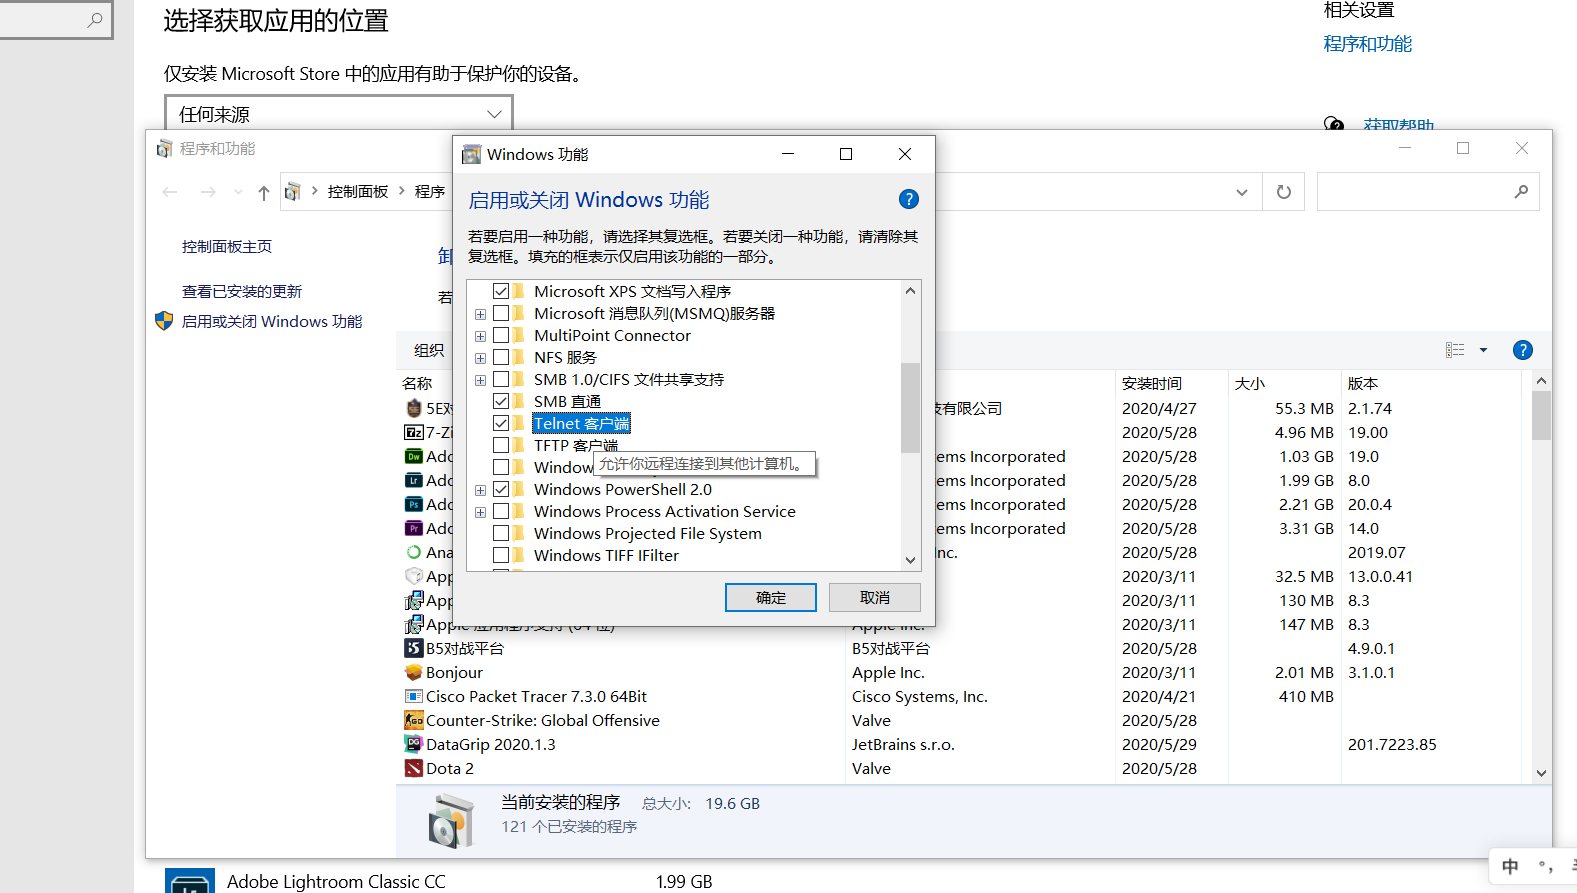Image resolution: width=1577 pixels, height=893 pixels.
Task: Open 控制面板主页 link
Action: coord(227,246)
